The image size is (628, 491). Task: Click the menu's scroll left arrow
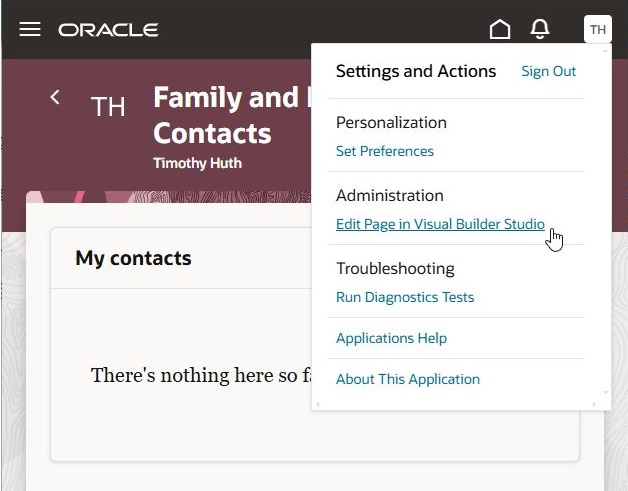click(x=318, y=404)
